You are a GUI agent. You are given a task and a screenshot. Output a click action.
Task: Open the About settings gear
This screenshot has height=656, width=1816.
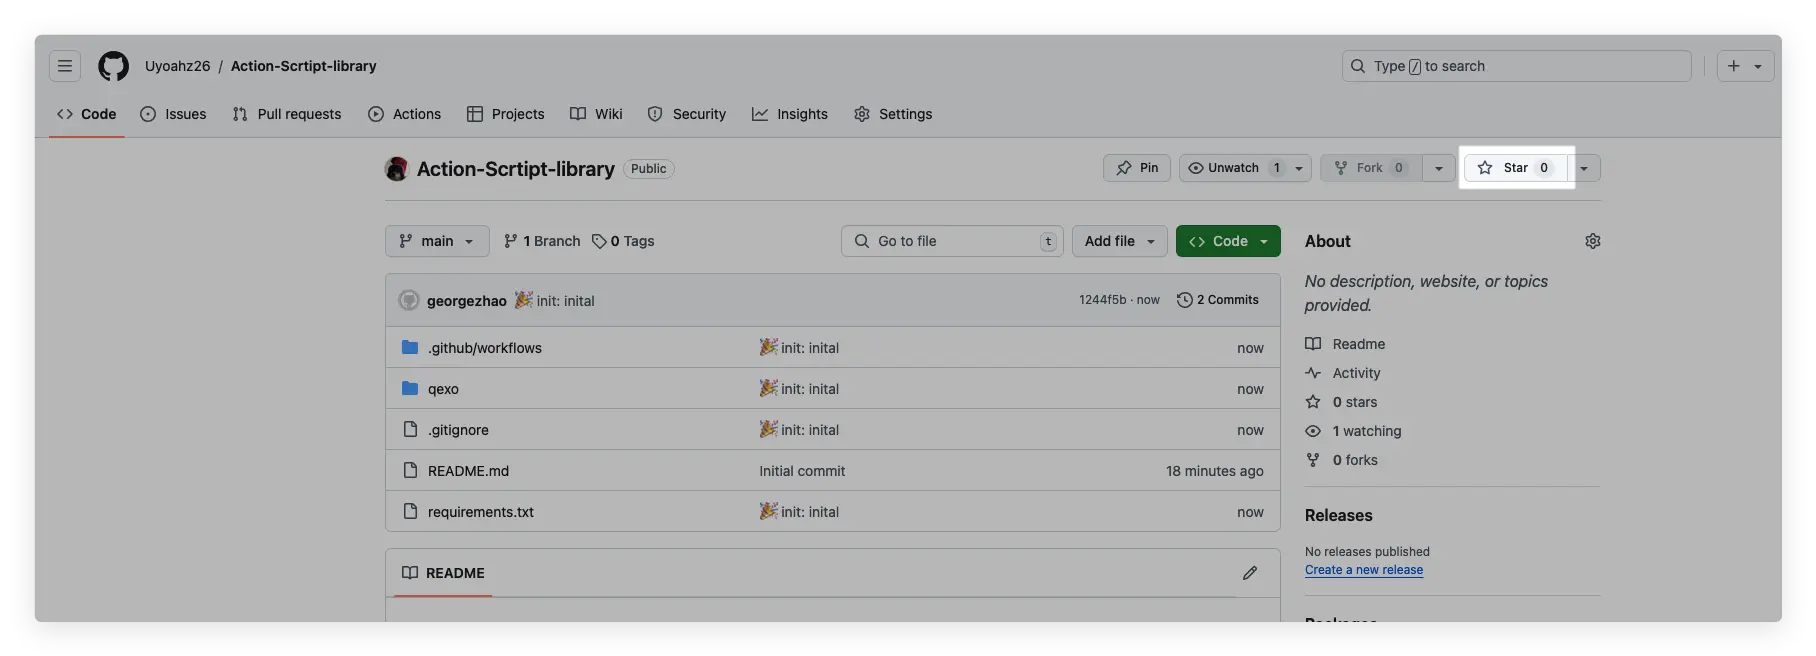tap(1592, 241)
